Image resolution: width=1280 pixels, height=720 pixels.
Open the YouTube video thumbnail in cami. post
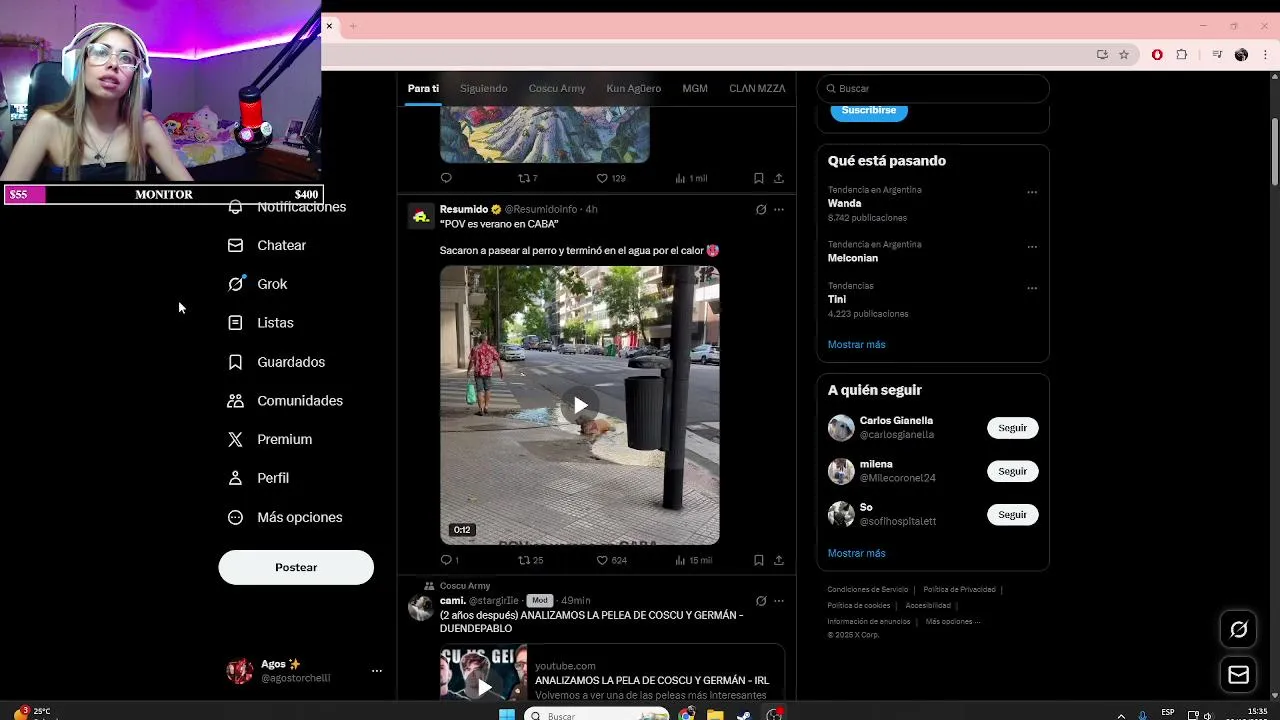(x=484, y=673)
